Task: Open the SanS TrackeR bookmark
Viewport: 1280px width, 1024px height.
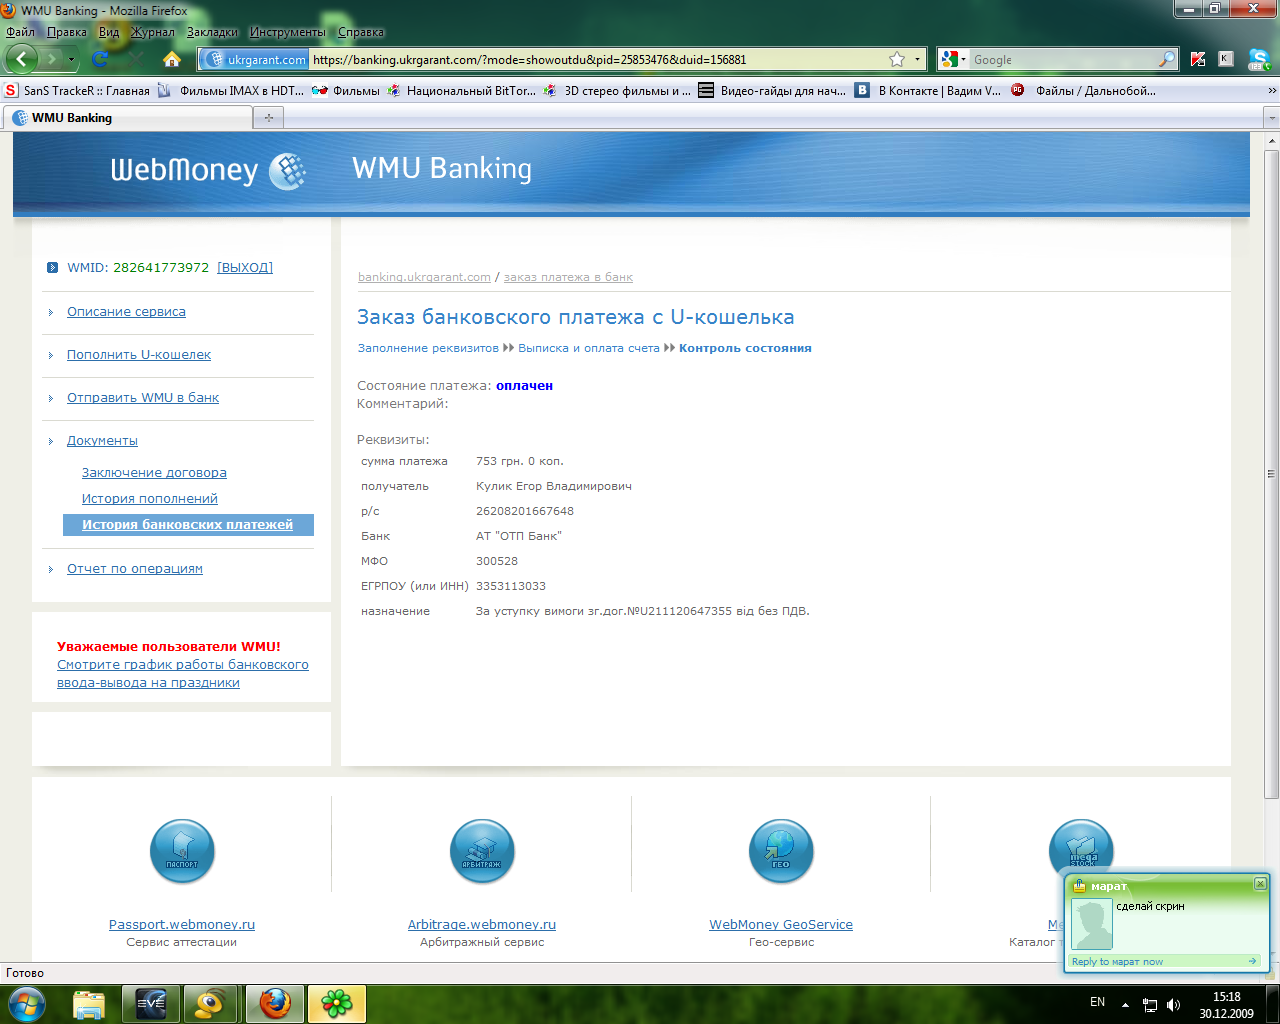Action: pyautogui.click(x=77, y=90)
